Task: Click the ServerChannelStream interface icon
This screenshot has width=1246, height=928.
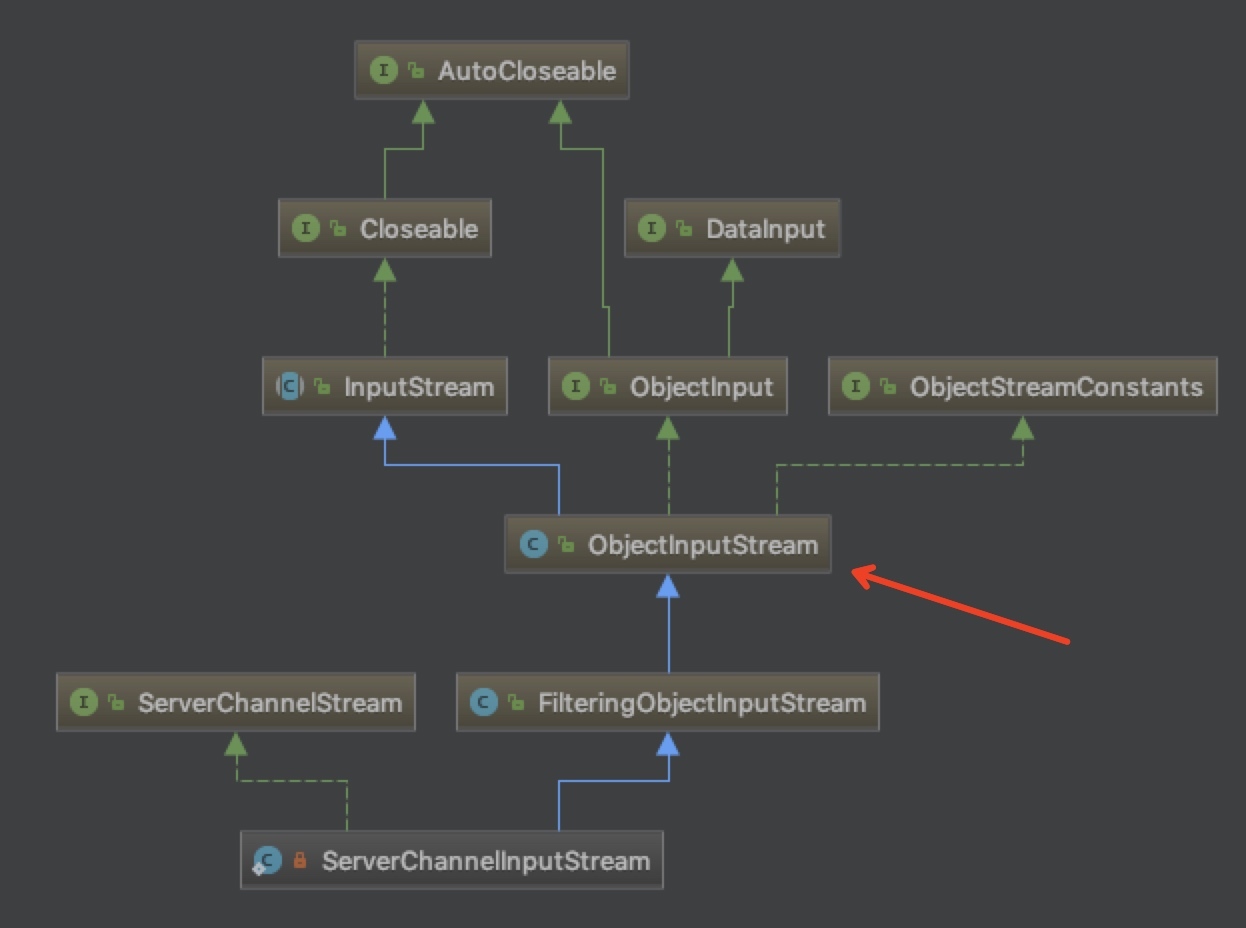Action: (83, 702)
